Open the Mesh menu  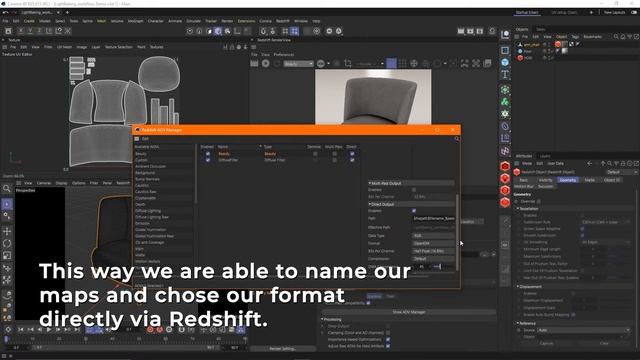click(x=101, y=21)
